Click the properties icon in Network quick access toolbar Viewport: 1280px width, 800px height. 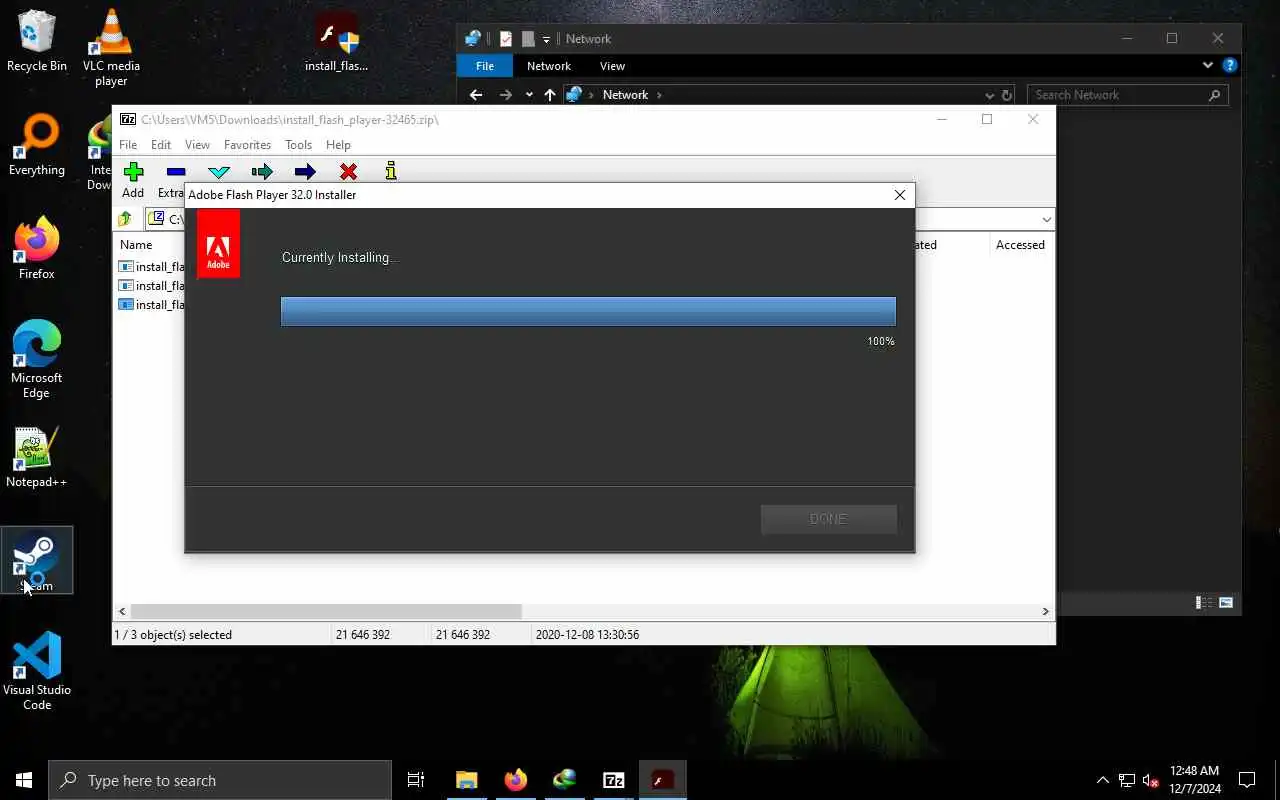[506, 39]
